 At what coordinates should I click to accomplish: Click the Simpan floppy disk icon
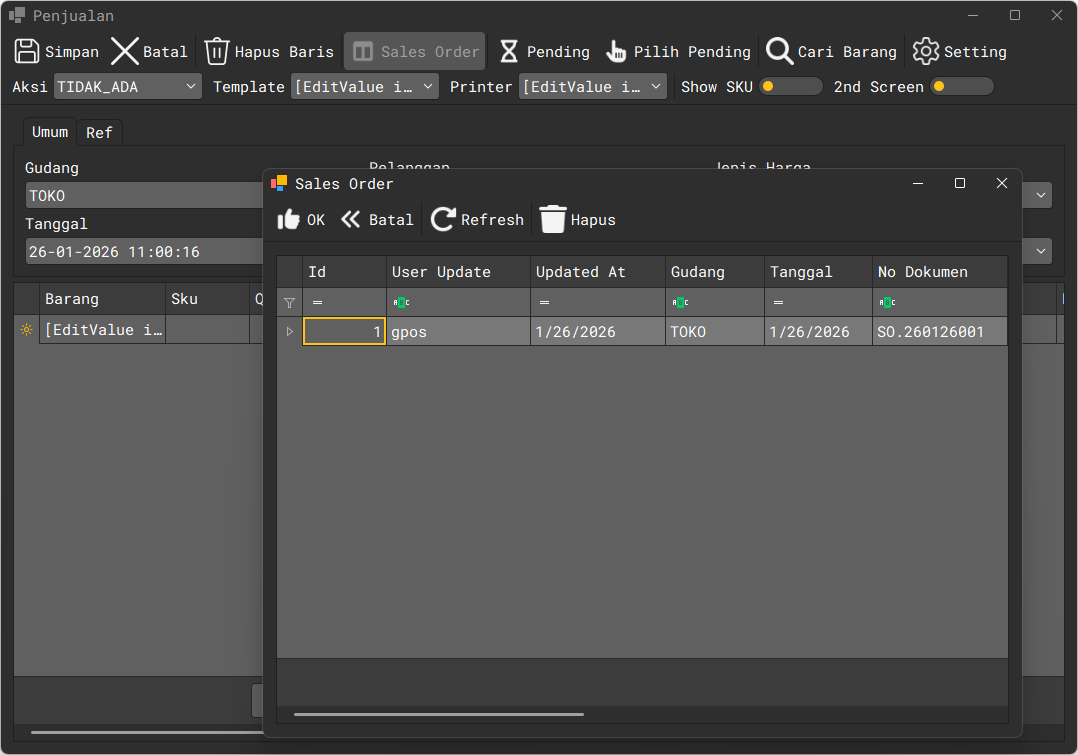coord(27,52)
